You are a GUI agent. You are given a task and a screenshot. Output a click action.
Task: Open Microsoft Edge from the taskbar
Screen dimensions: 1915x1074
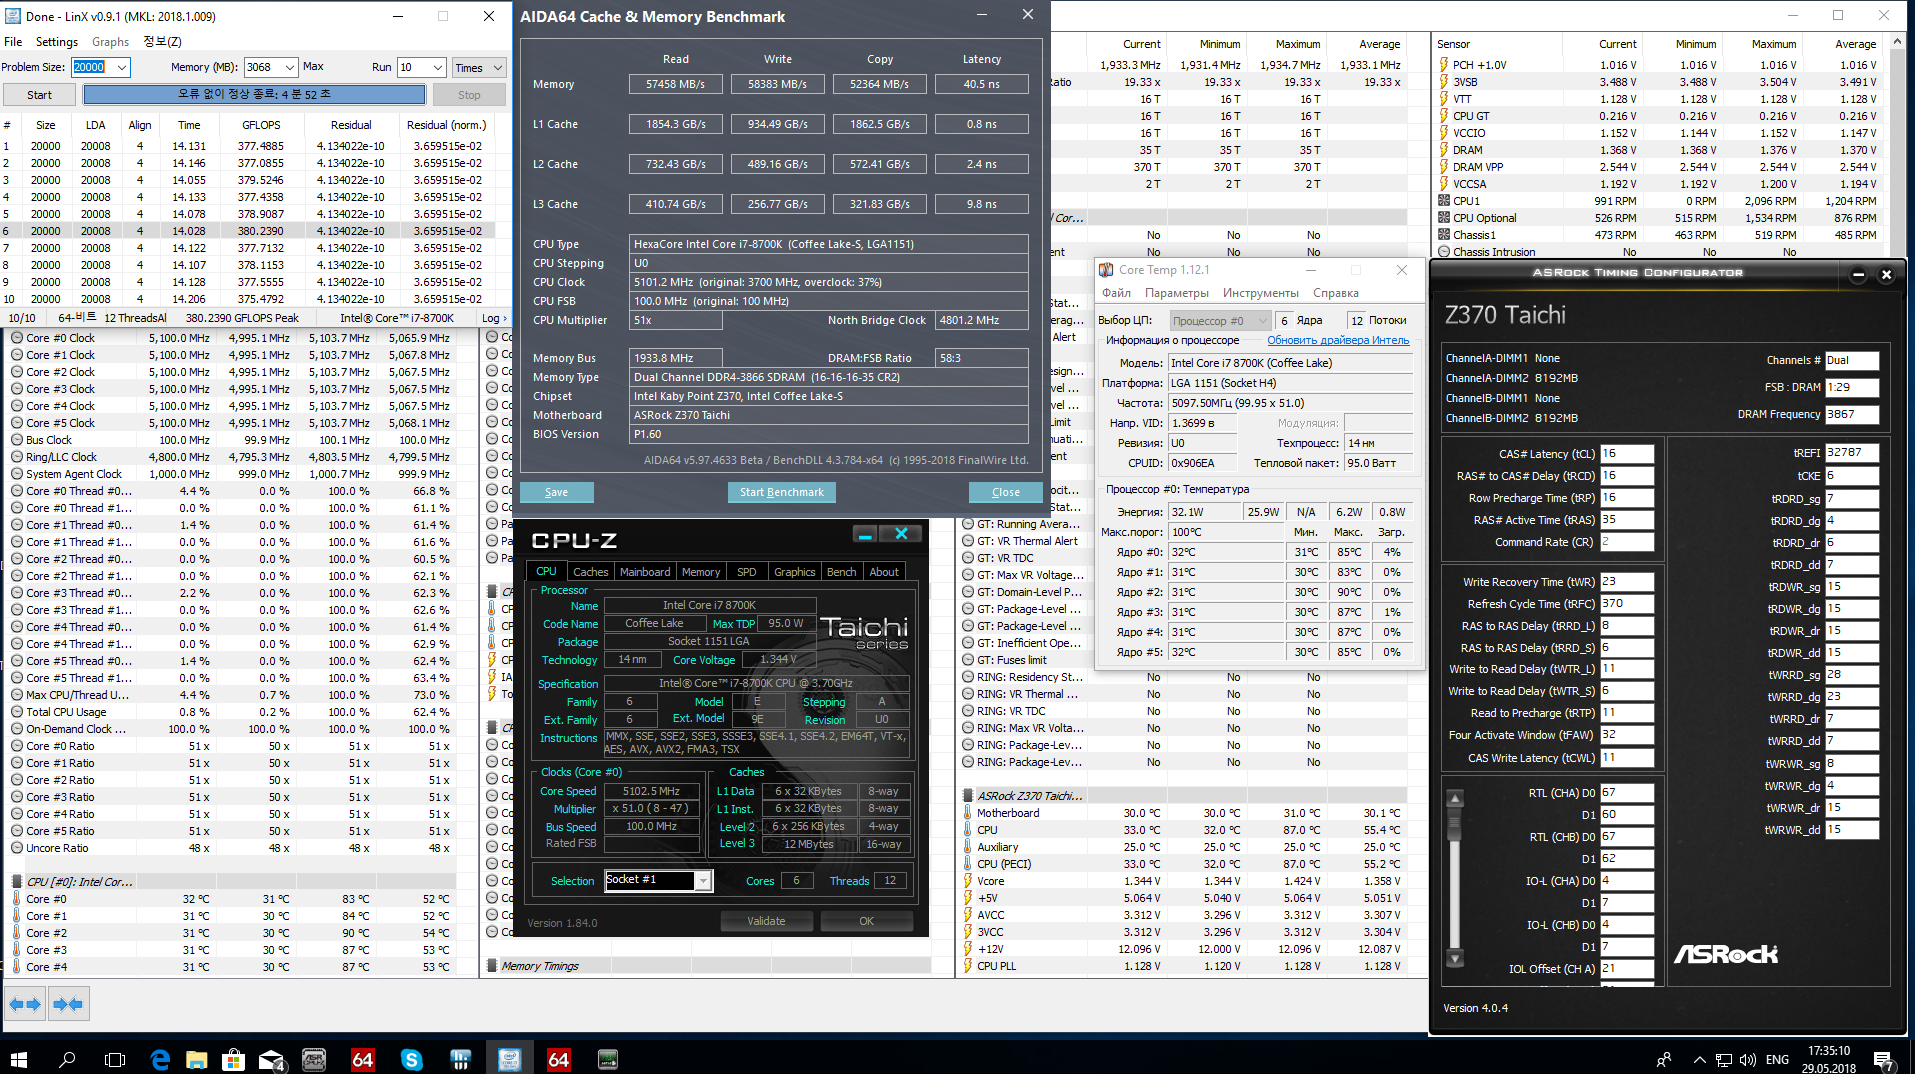[160, 1059]
